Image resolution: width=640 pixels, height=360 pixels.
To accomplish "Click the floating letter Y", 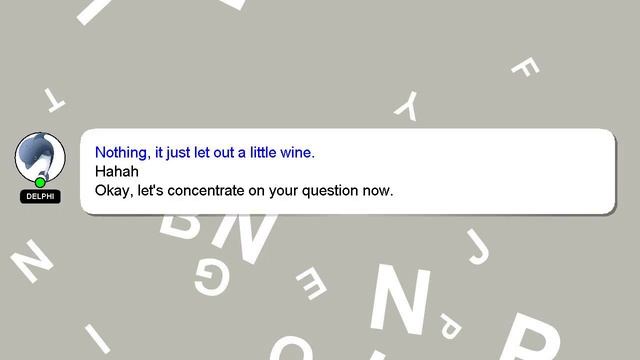I will tap(407, 107).
